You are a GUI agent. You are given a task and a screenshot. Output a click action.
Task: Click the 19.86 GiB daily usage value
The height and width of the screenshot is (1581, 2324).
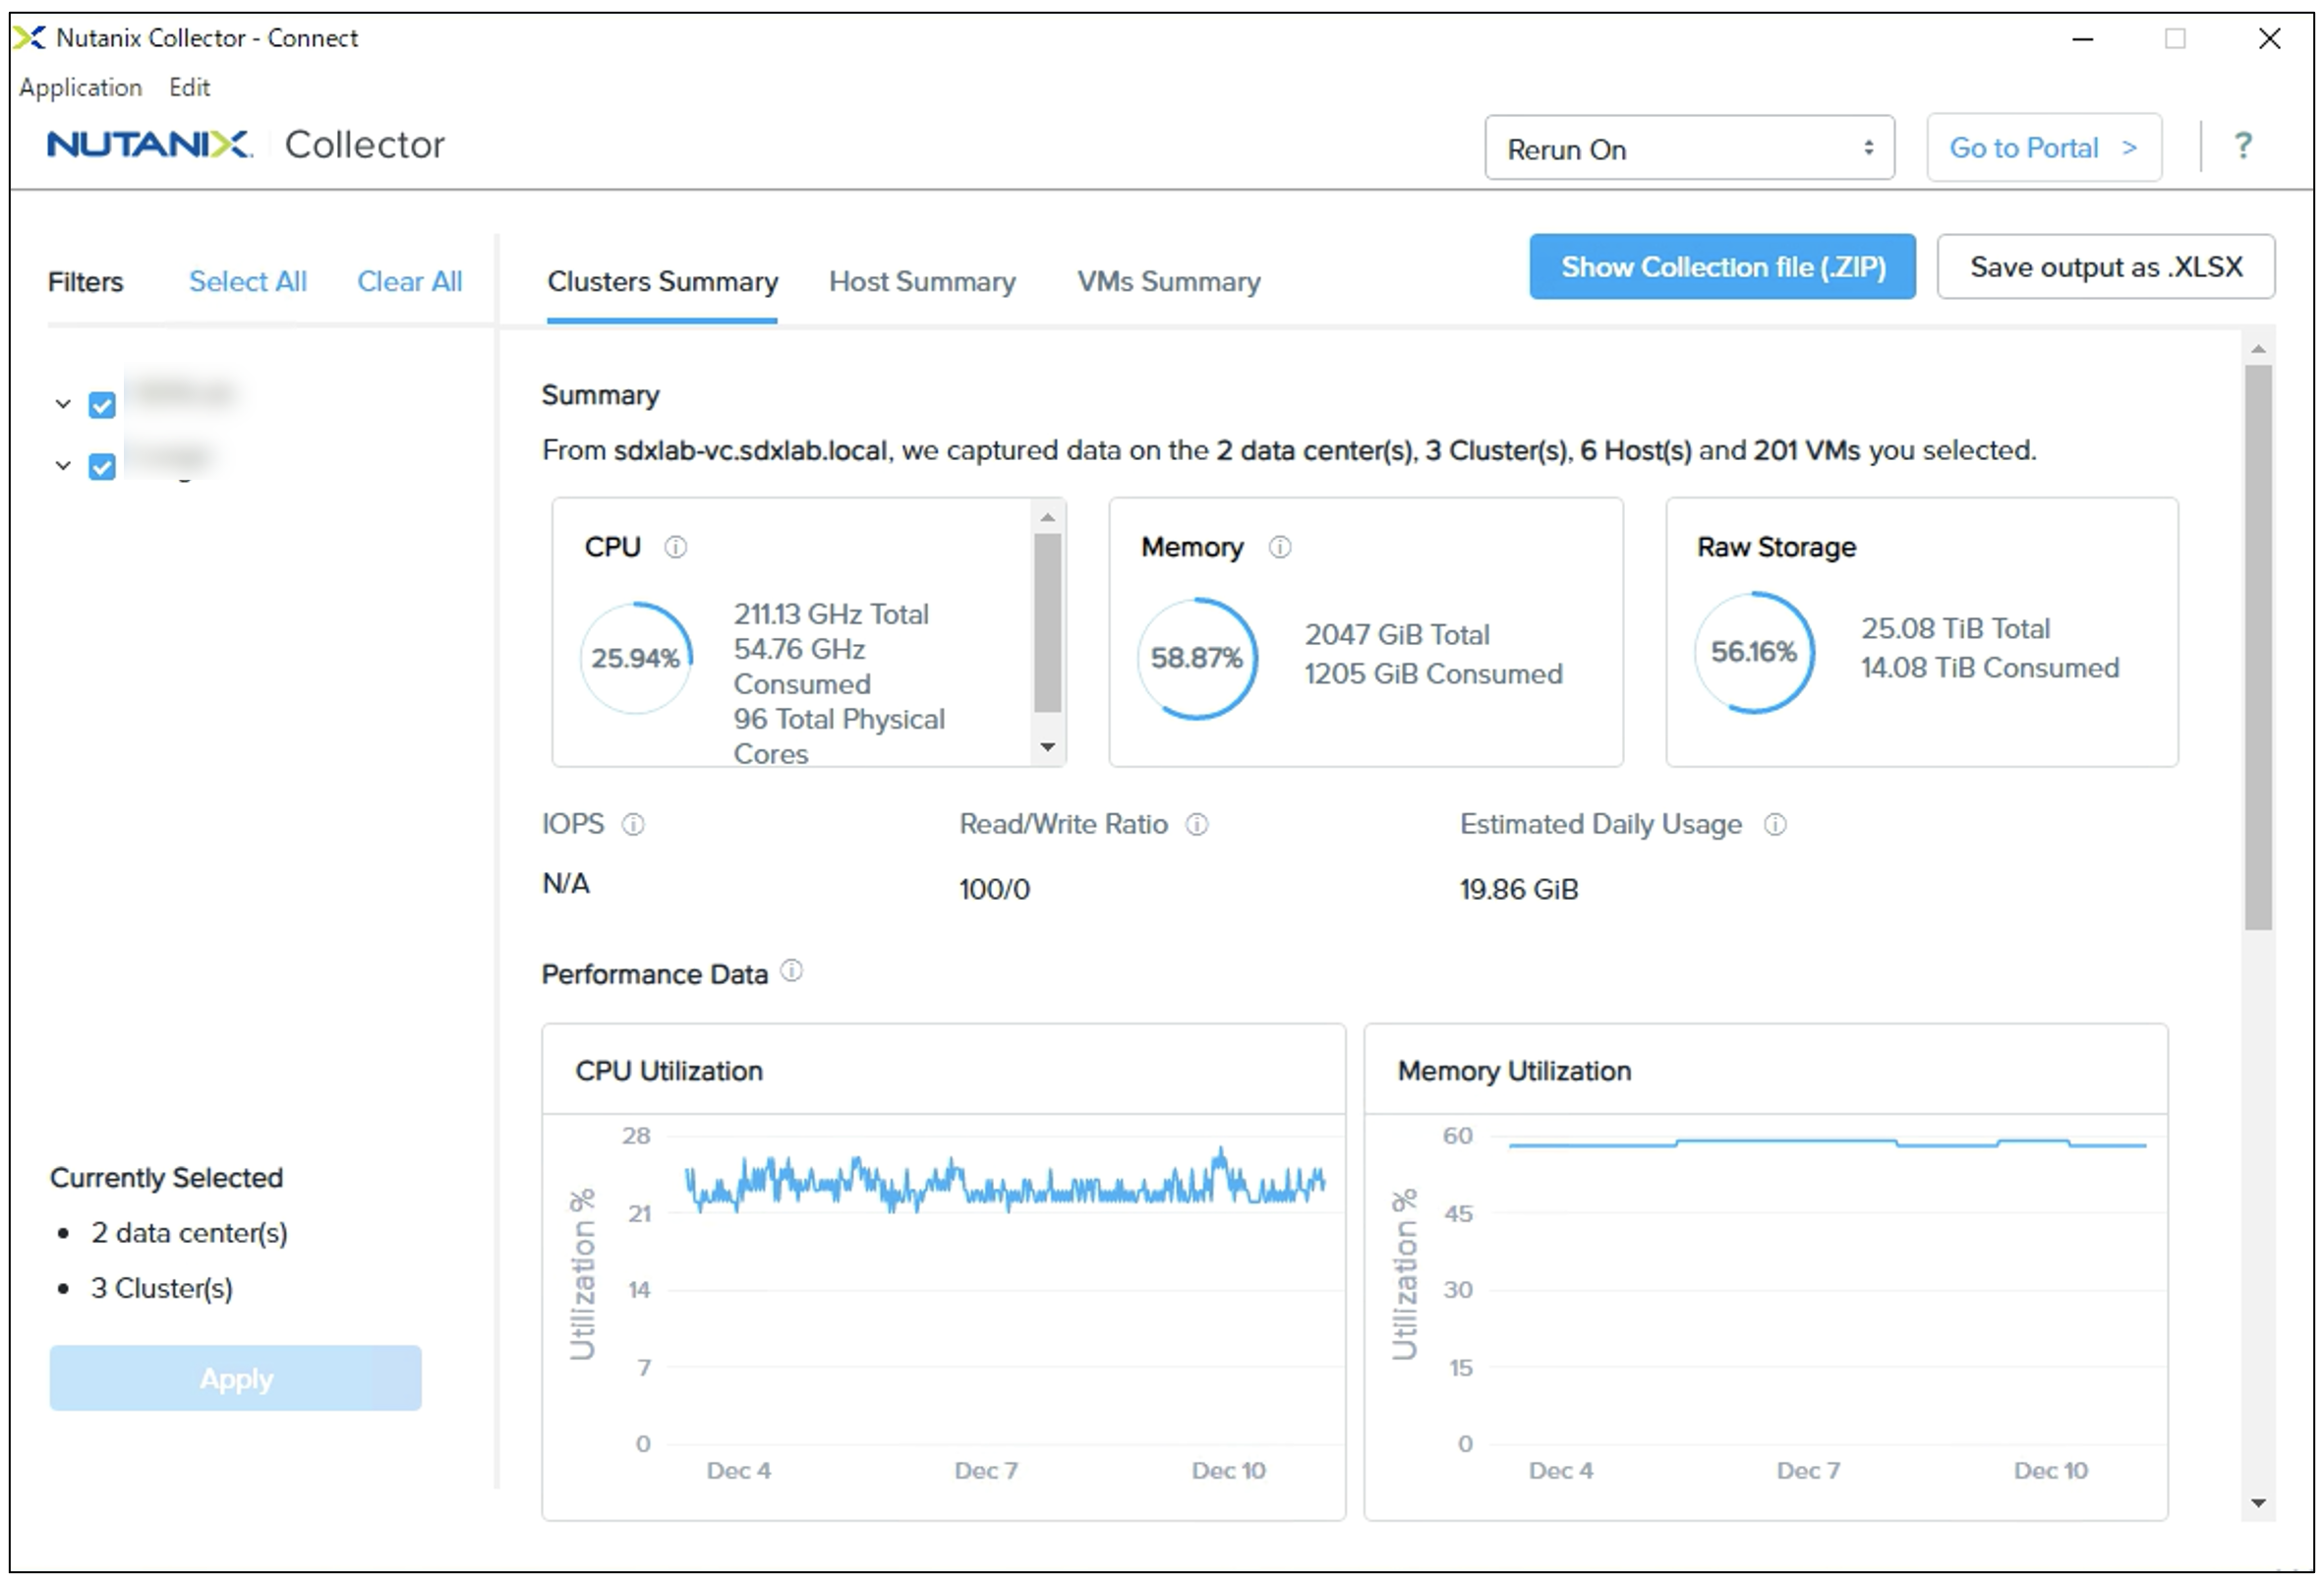(1519, 889)
